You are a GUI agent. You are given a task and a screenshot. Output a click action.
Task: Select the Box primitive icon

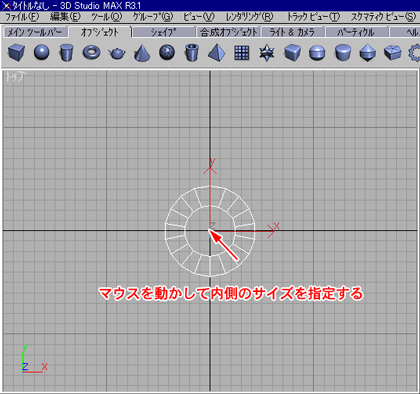pyautogui.click(x=16, y=52)
